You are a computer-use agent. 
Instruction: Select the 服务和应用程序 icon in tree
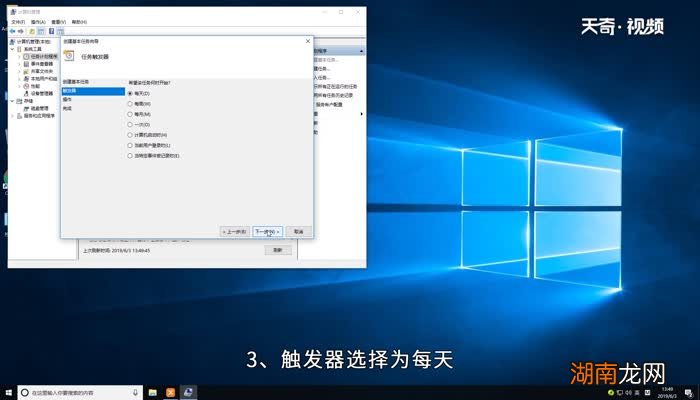19,116
